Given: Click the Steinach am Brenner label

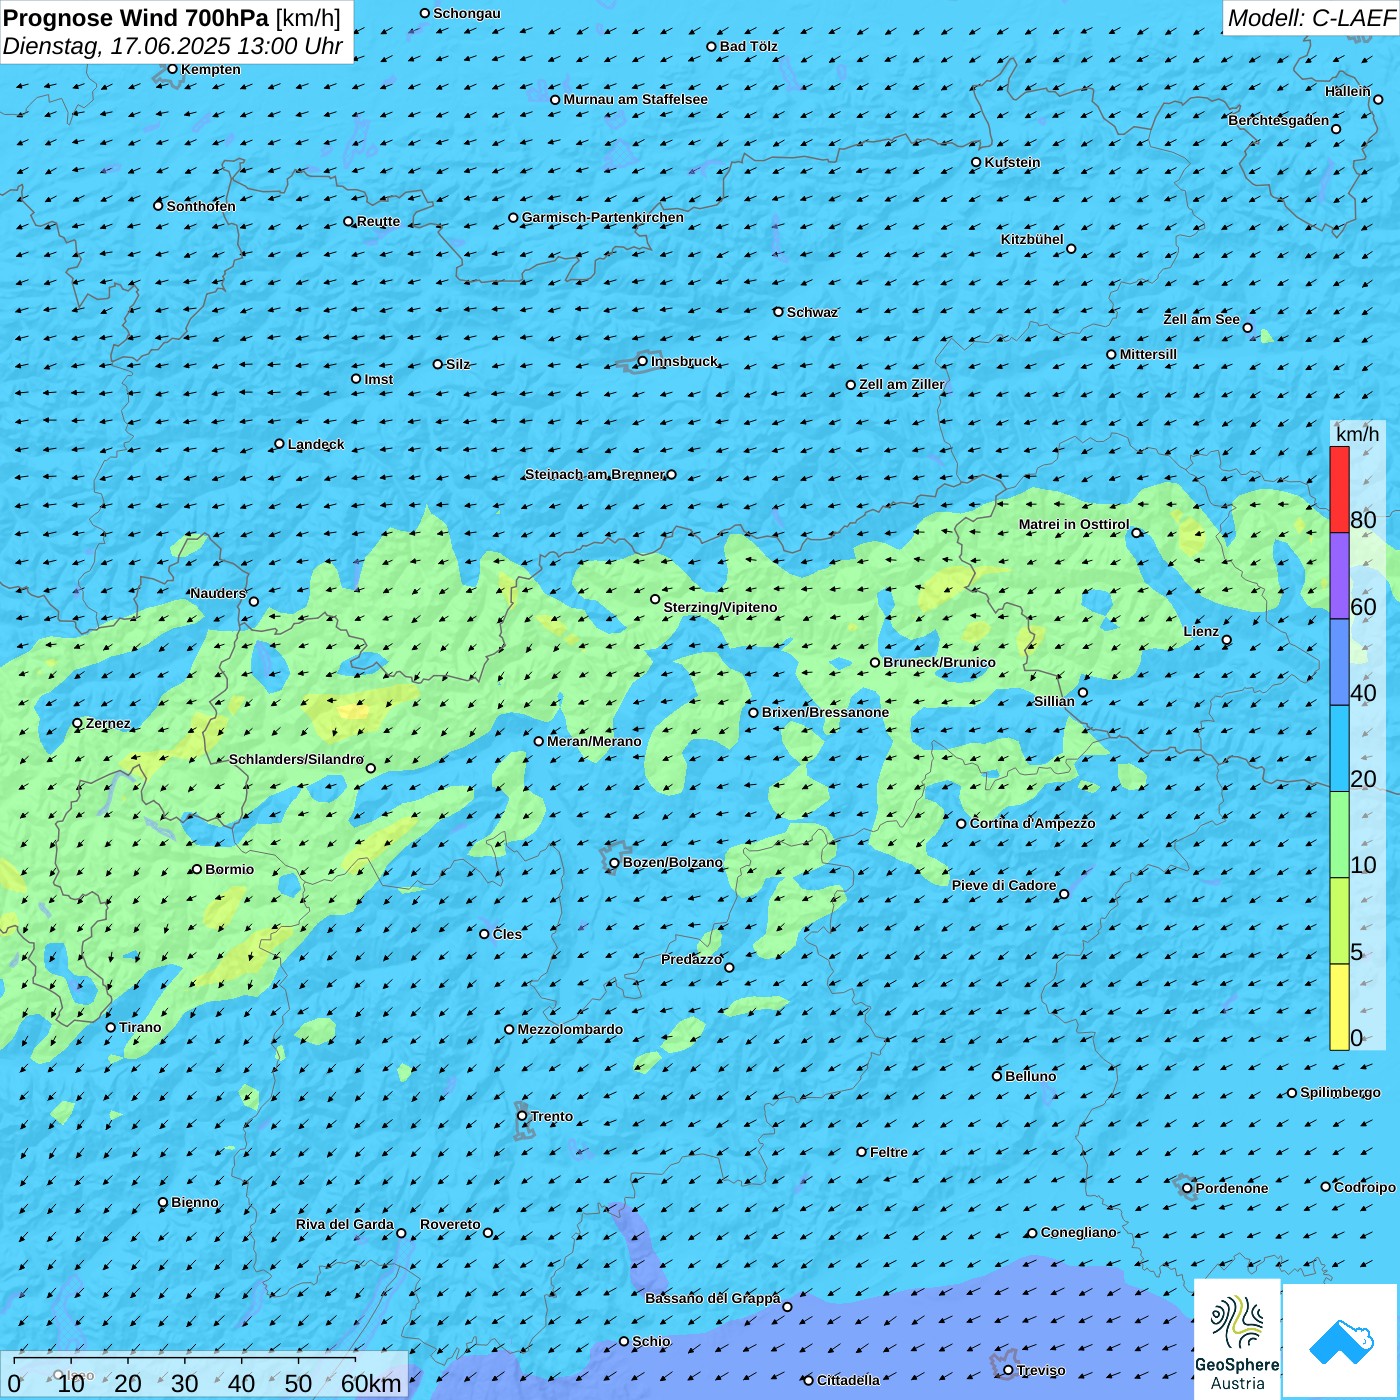Looking at the screenshot, I should tap(594, 474).
